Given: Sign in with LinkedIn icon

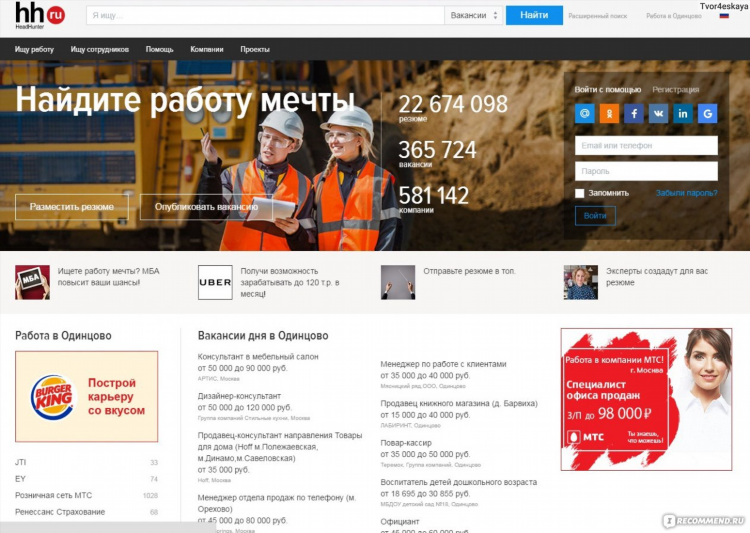Looking at the screenshot, I should click(683, 113).
